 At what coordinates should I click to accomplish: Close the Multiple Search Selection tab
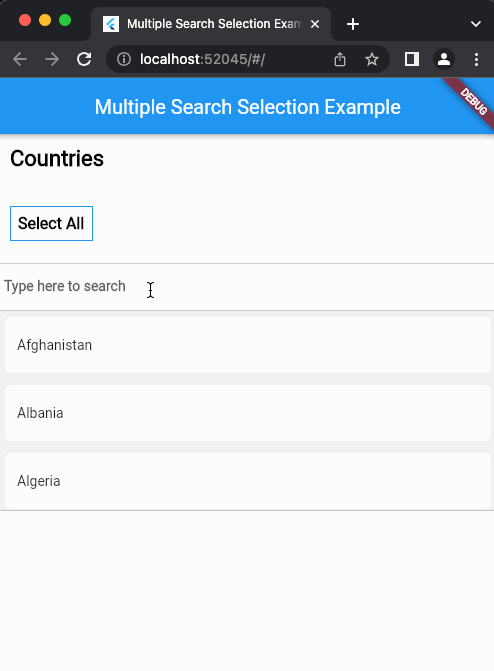click(x=315, y=24)
